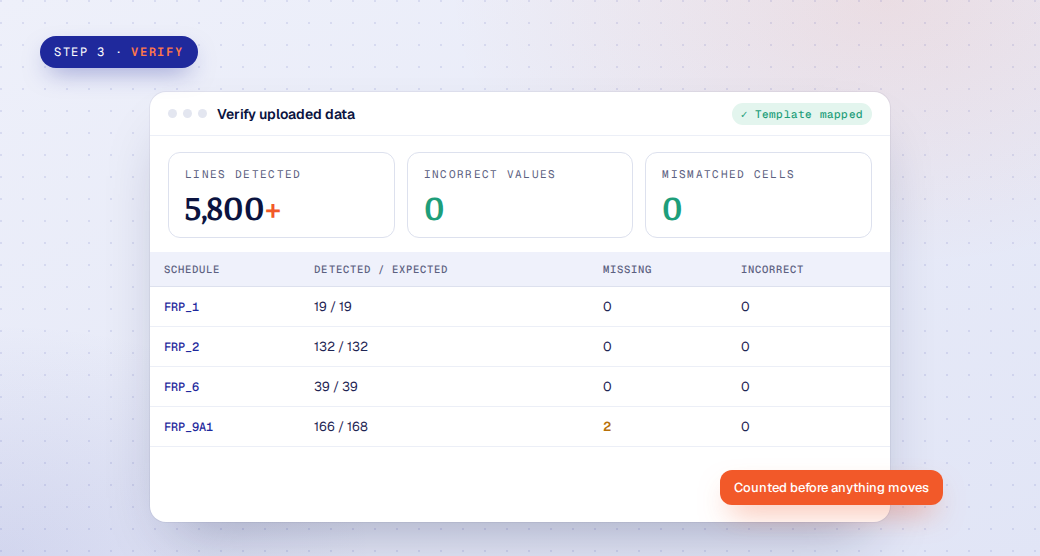Select the Verify uploaded data title
This screenshot has width=1040, height=556.
click(286, 114)
